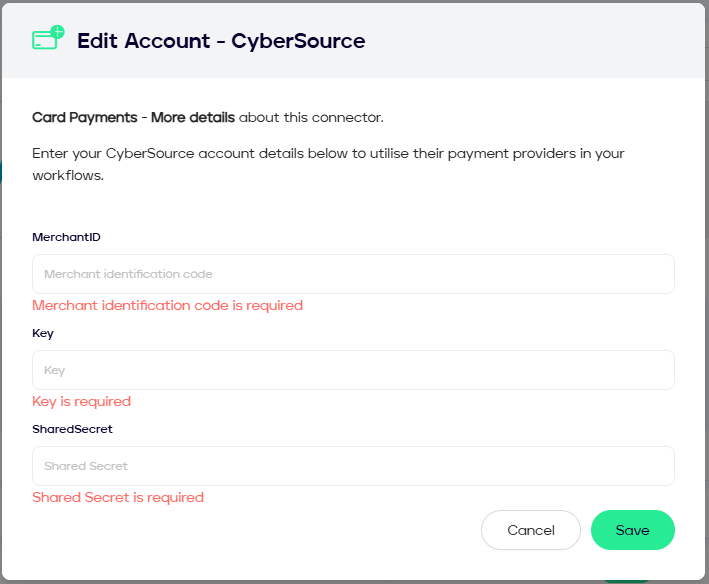Click the dimmed backdrop below the dialog
The height and width of the screenshot is (584, 709).
pos(300,581)
